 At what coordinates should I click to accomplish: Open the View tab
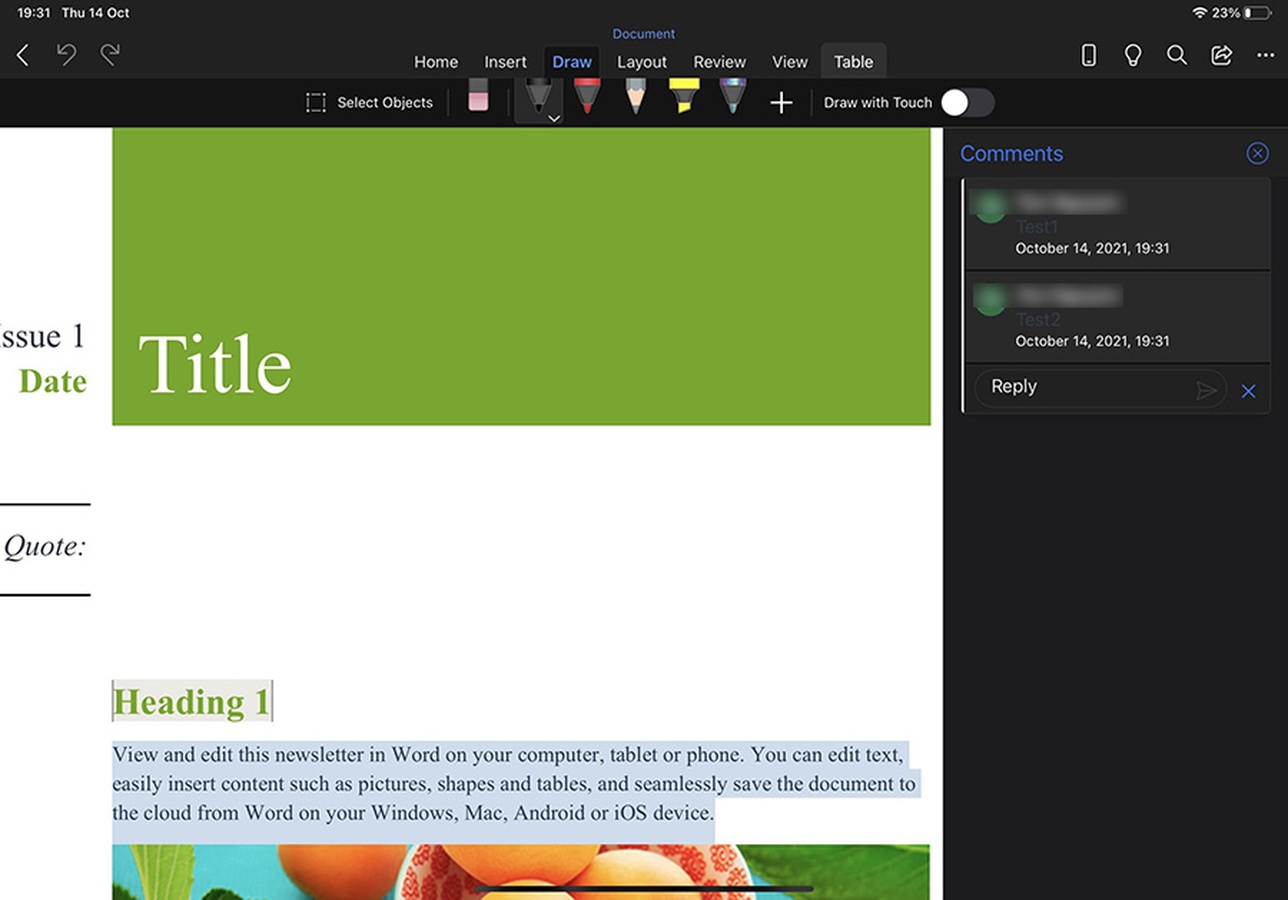pos(789,62)
